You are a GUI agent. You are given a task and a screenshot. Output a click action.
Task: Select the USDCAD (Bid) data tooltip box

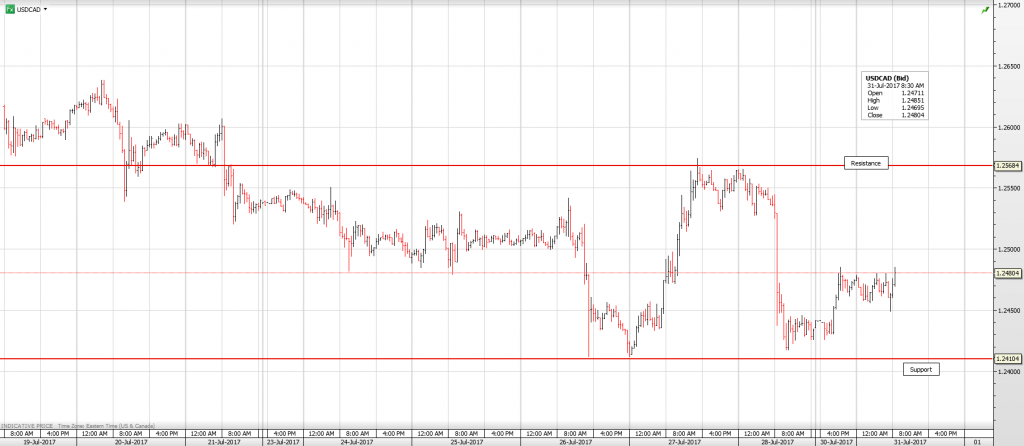point(895,96)
